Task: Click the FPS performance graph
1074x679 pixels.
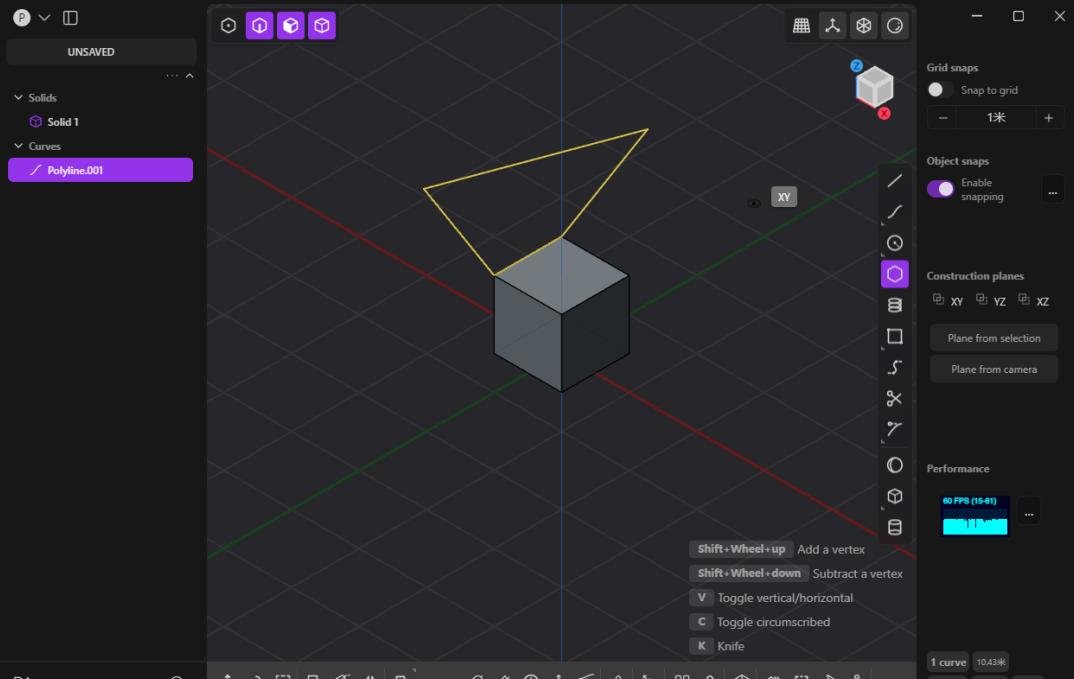Action: coord(975,515)
